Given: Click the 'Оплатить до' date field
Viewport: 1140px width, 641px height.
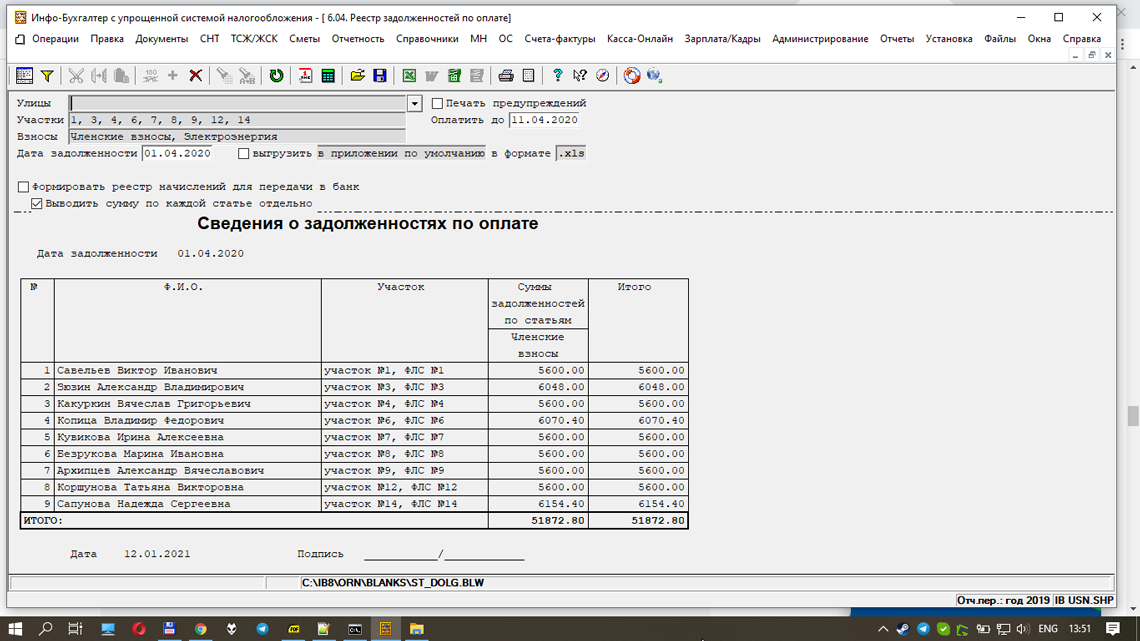Looking at the screenshot, I should tap(544, 120).
